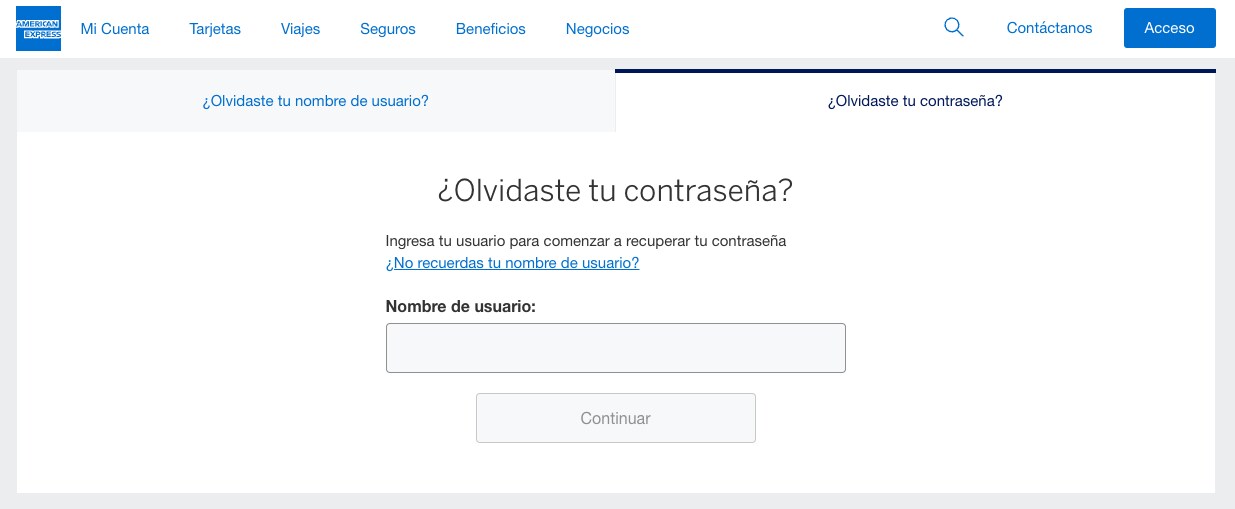Focus the Nombre de usuario text field
Viewport: 1235px width, 509px height.
[x=615, y=348]
